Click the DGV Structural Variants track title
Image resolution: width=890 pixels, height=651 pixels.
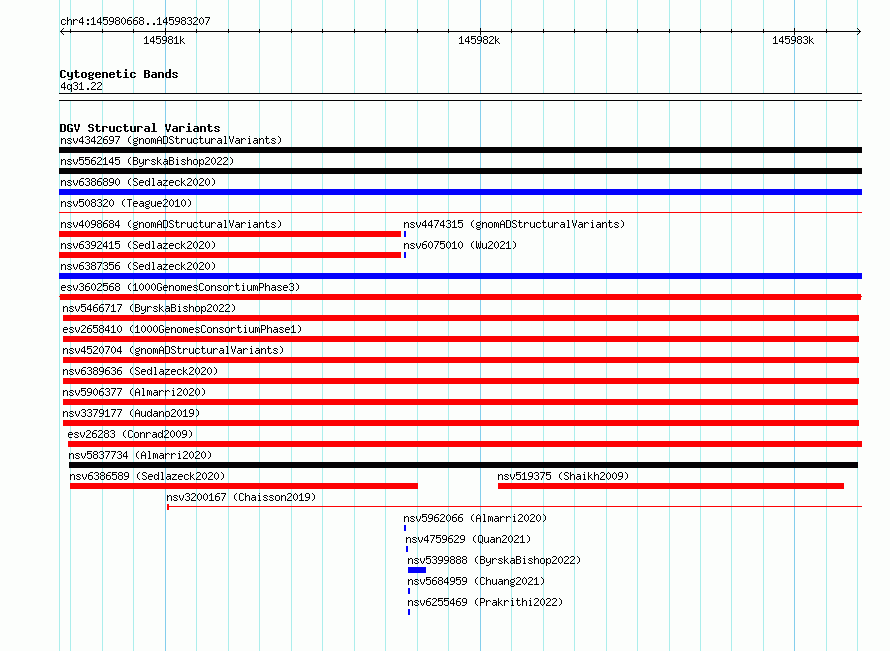140,128
